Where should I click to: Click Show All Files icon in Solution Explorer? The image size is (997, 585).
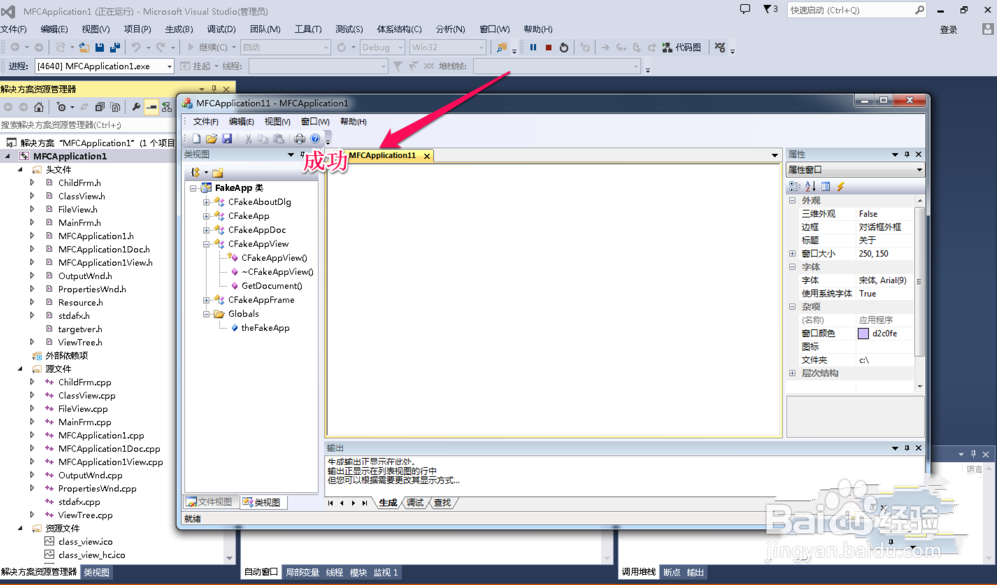115,107
